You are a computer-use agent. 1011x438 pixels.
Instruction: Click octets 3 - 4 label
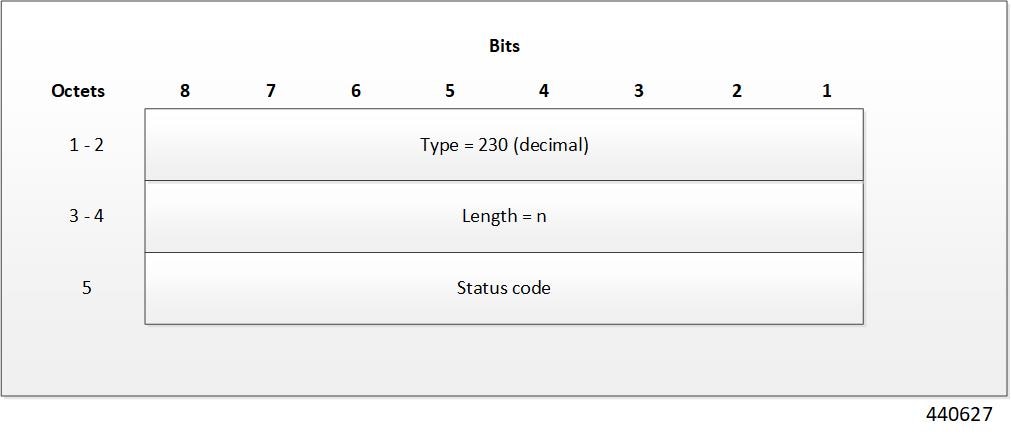tap(86, 215)
